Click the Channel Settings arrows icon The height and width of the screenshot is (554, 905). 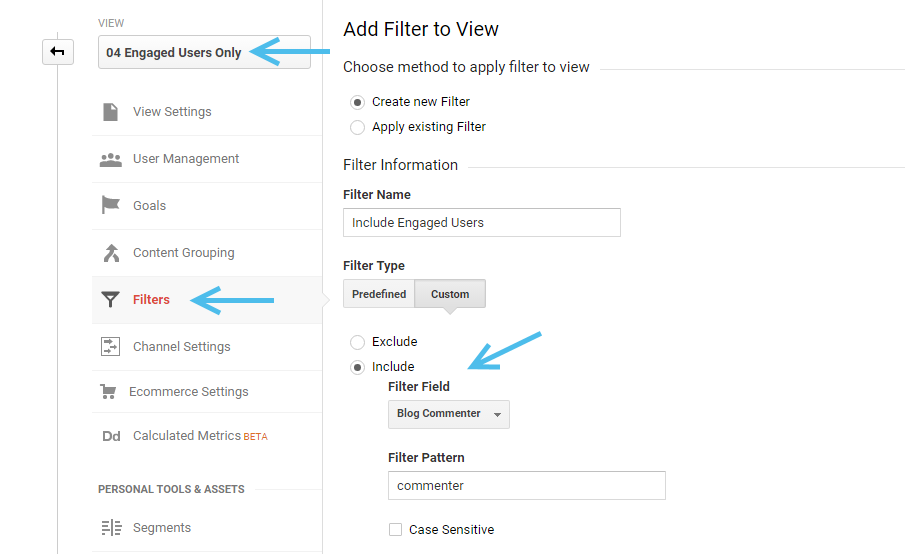[110, 346]
